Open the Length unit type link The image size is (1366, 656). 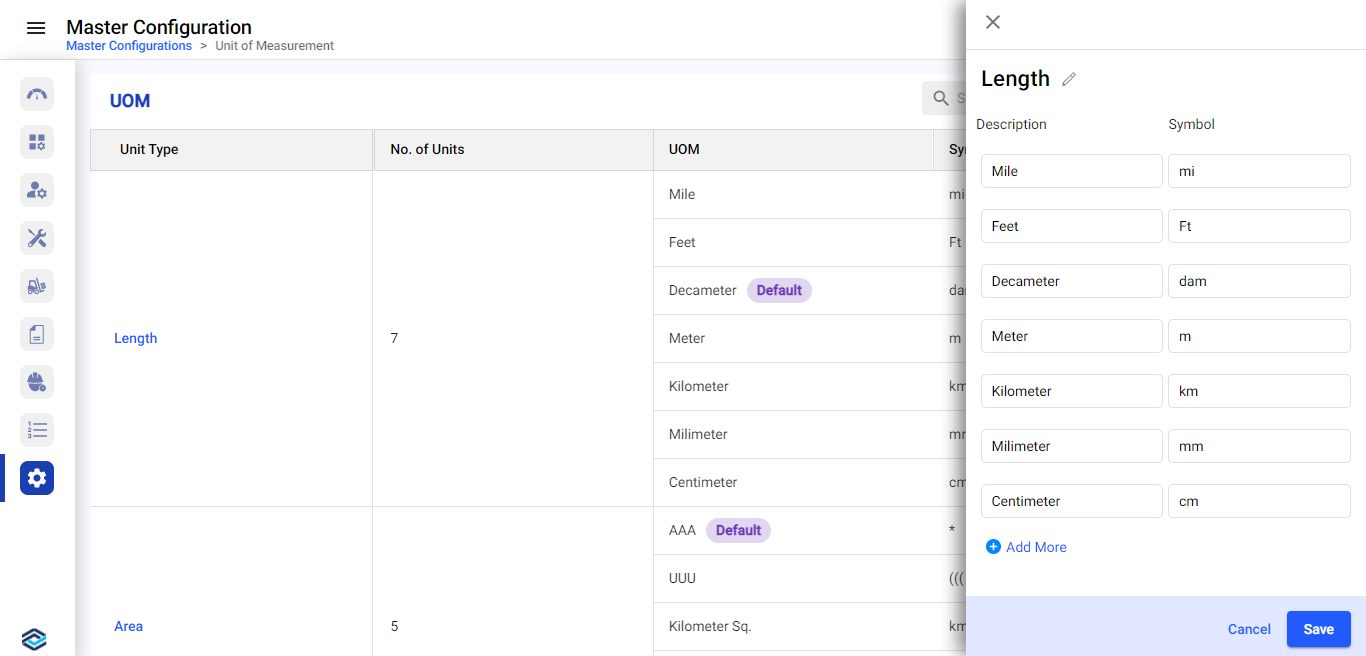pyautogui.click(x=136, y=338)
